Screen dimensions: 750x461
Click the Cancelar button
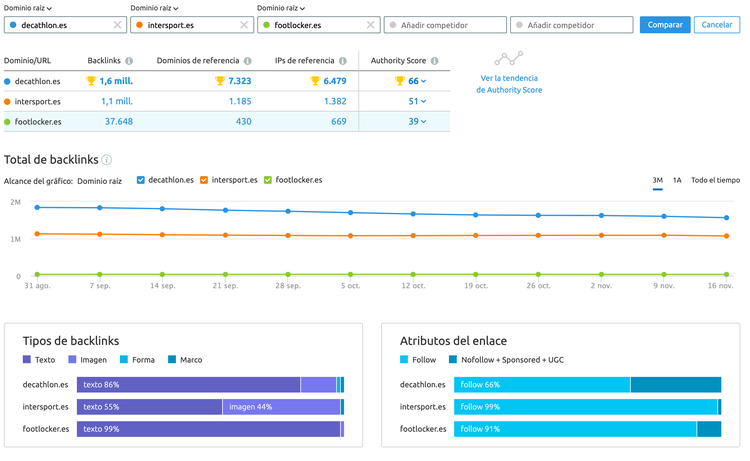pos(717,25)
